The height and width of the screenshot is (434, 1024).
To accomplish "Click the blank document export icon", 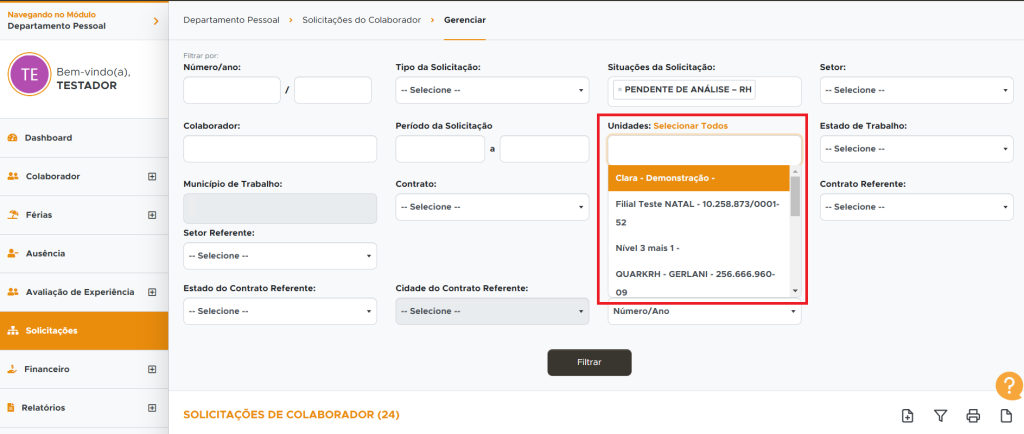I will [1006, 416].
